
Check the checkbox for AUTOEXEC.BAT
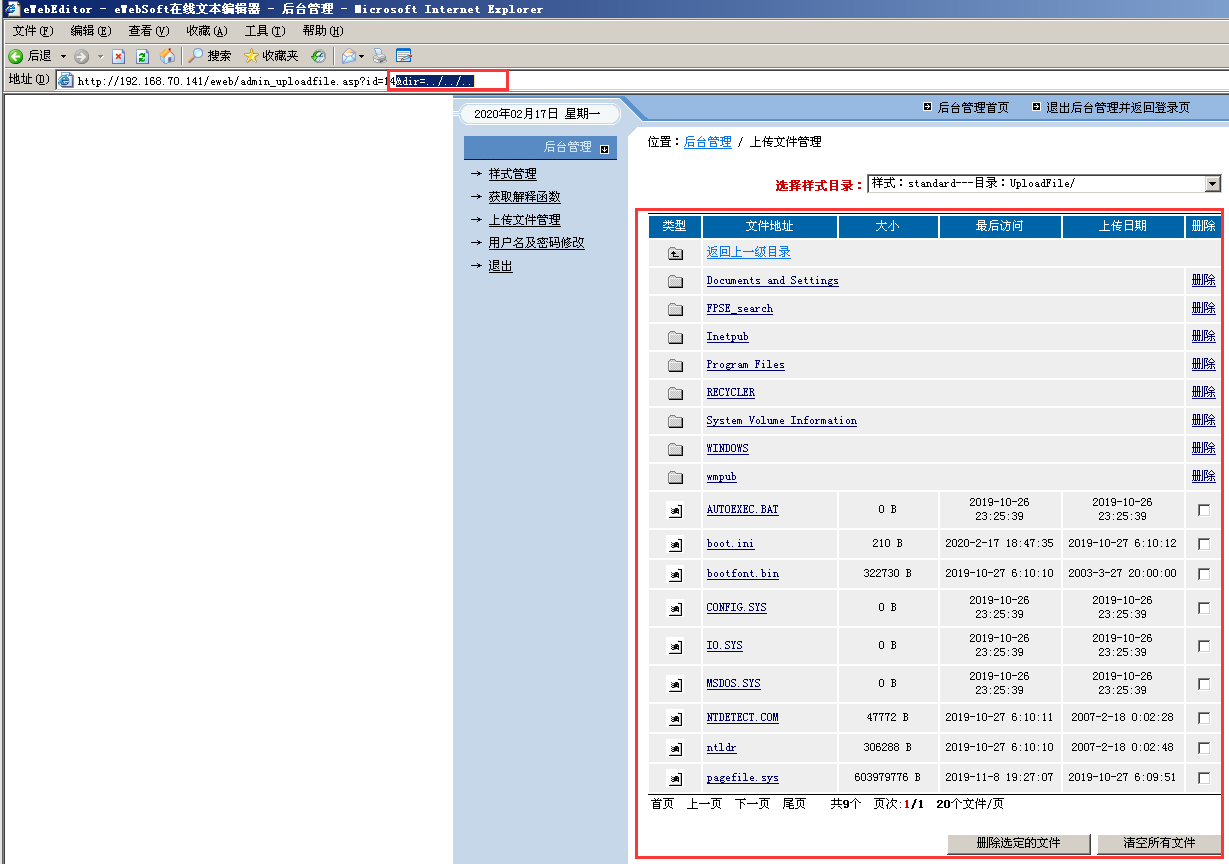click(x=1203, y=509)
